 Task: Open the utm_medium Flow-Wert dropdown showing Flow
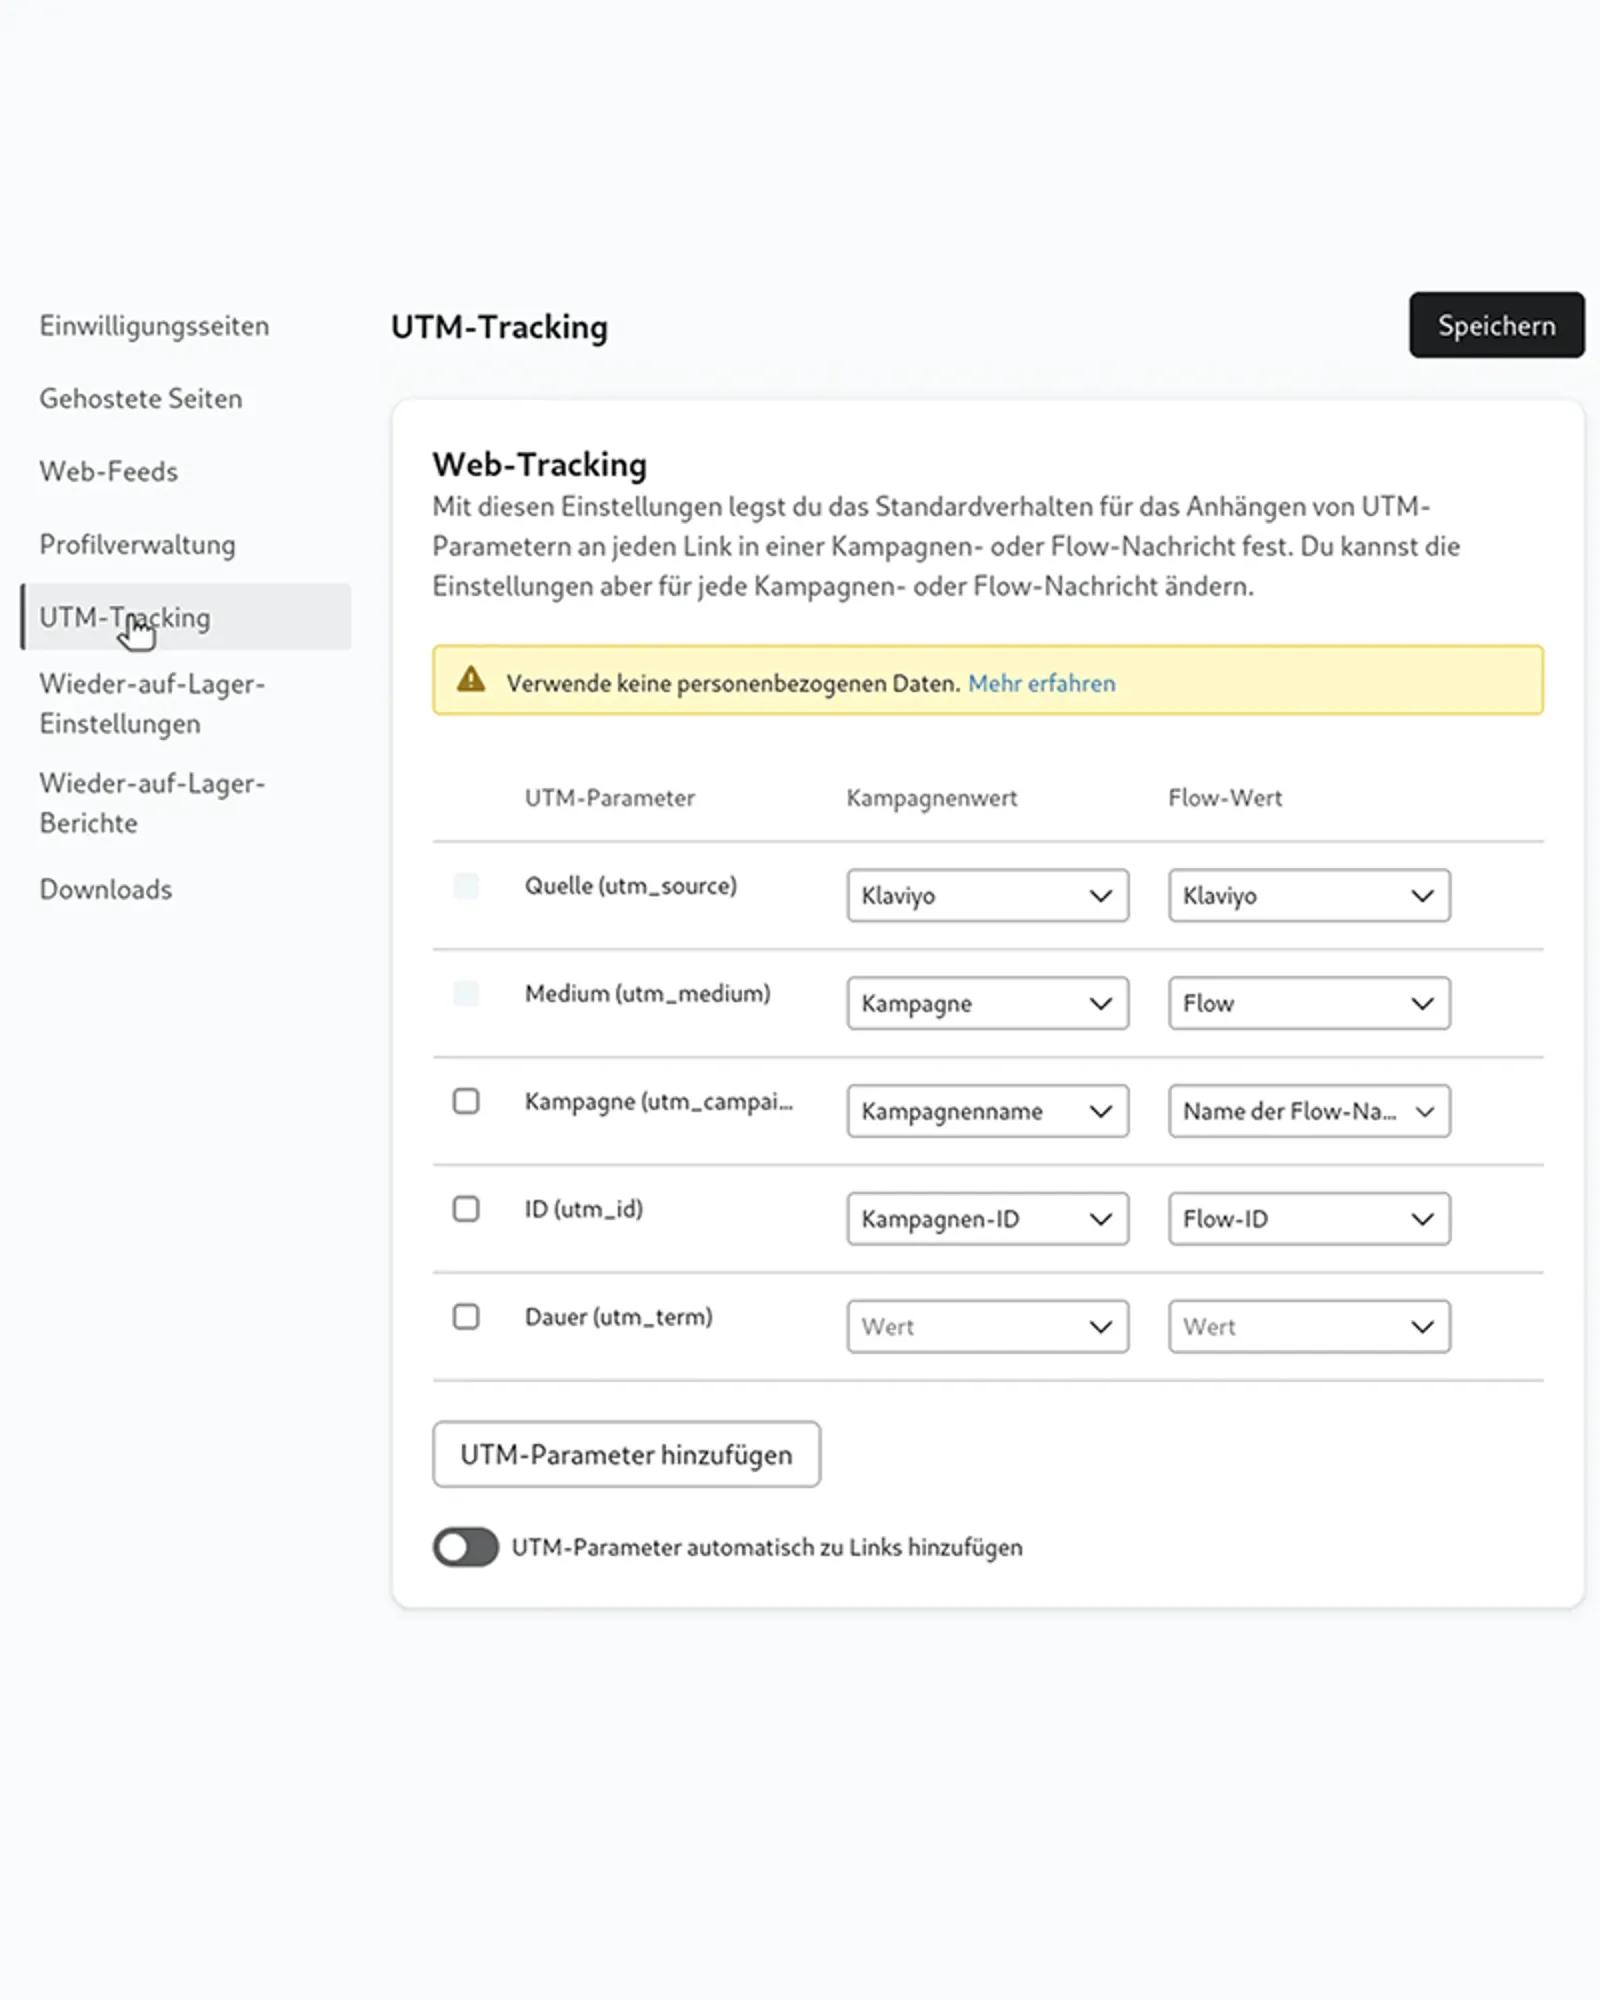coord(1309,1003)
